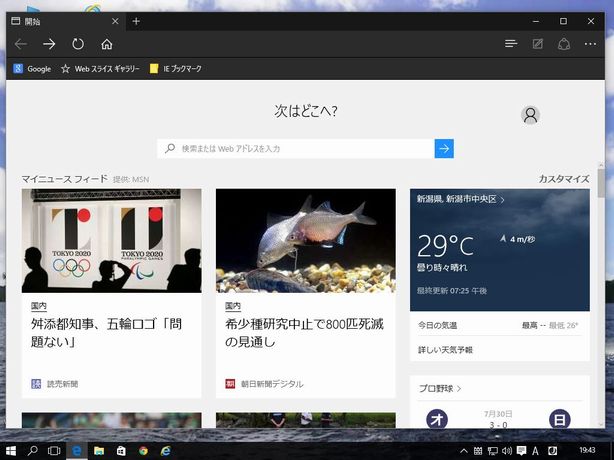
Task: Click 国内 category under fish article
Action: coord(233,306)
